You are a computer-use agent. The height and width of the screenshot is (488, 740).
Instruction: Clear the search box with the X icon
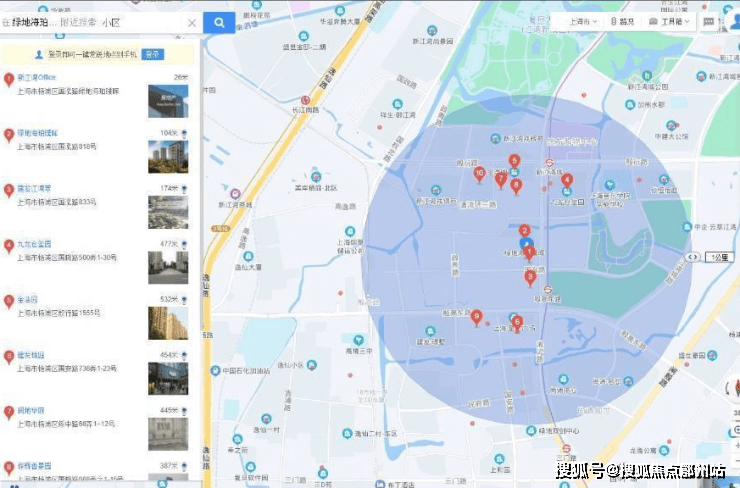(x=191, y=22)
